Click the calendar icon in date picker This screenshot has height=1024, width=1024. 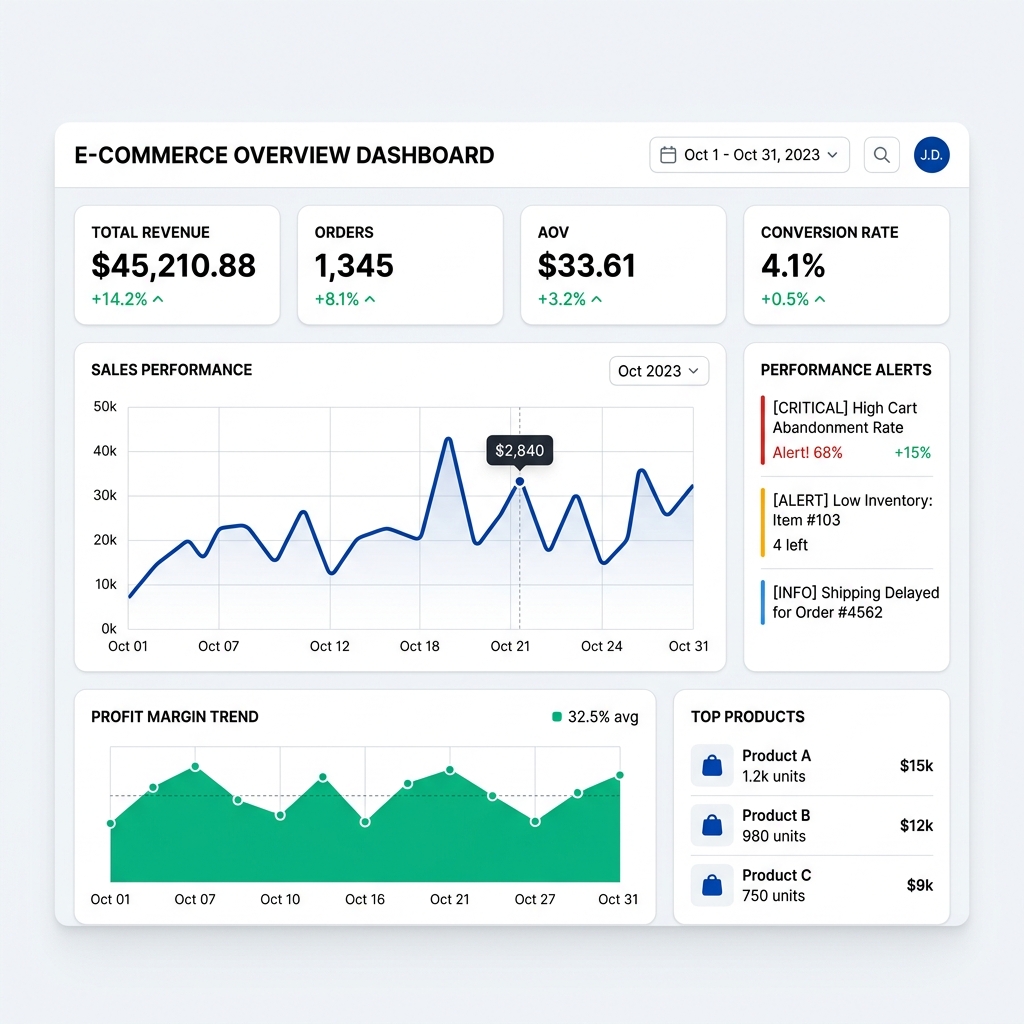coord(668,155)
